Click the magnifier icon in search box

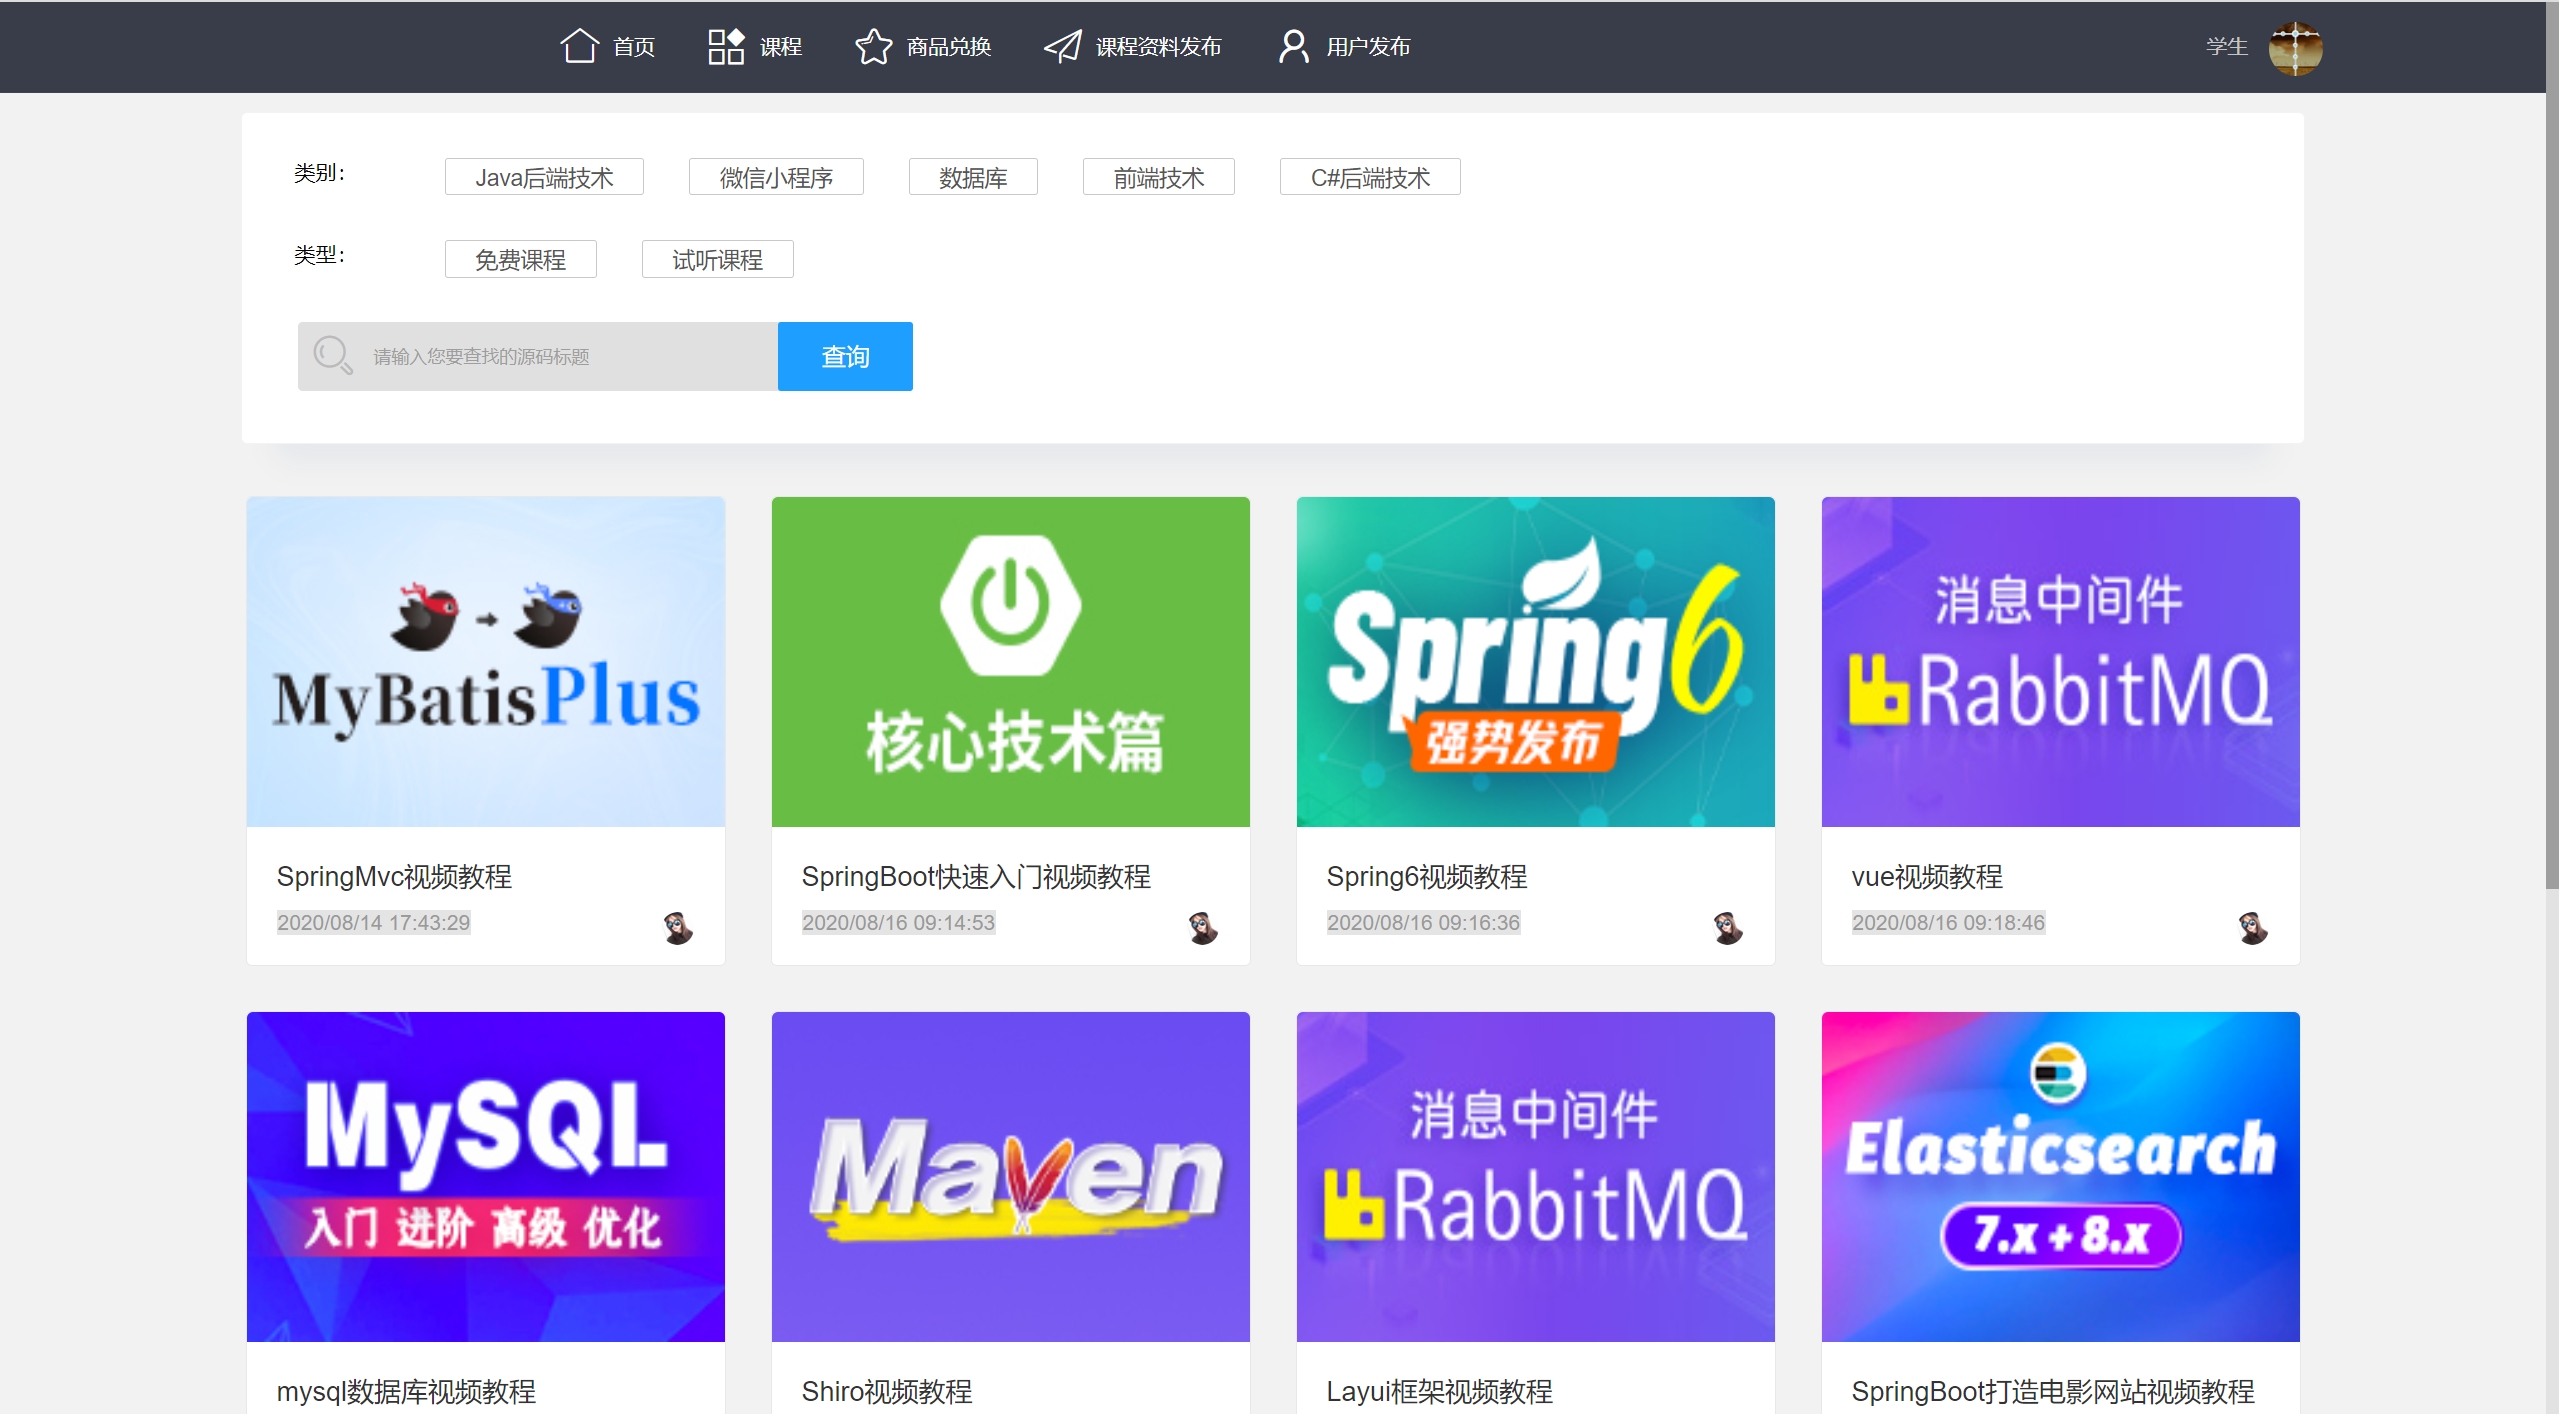pos(332,355)
